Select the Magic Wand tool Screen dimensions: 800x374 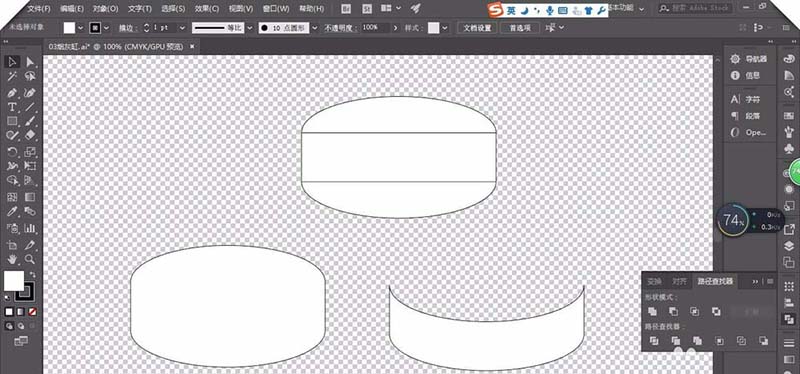point(12,77)
